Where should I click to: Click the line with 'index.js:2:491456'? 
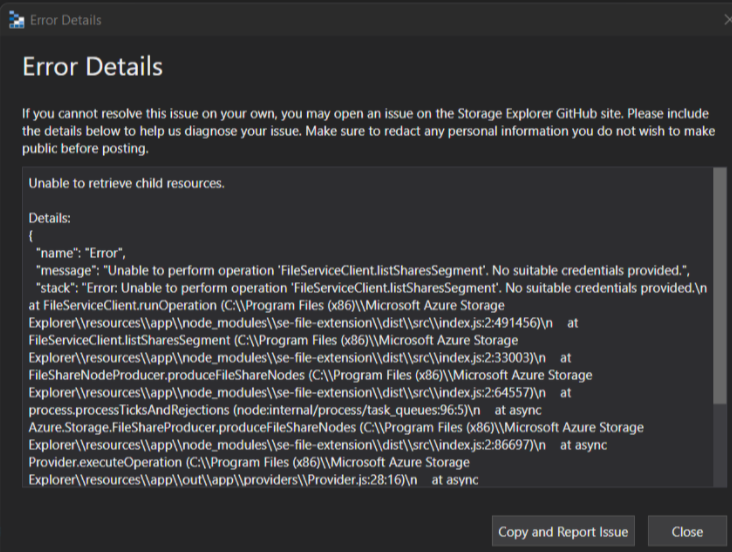click(x=303, y=323)
